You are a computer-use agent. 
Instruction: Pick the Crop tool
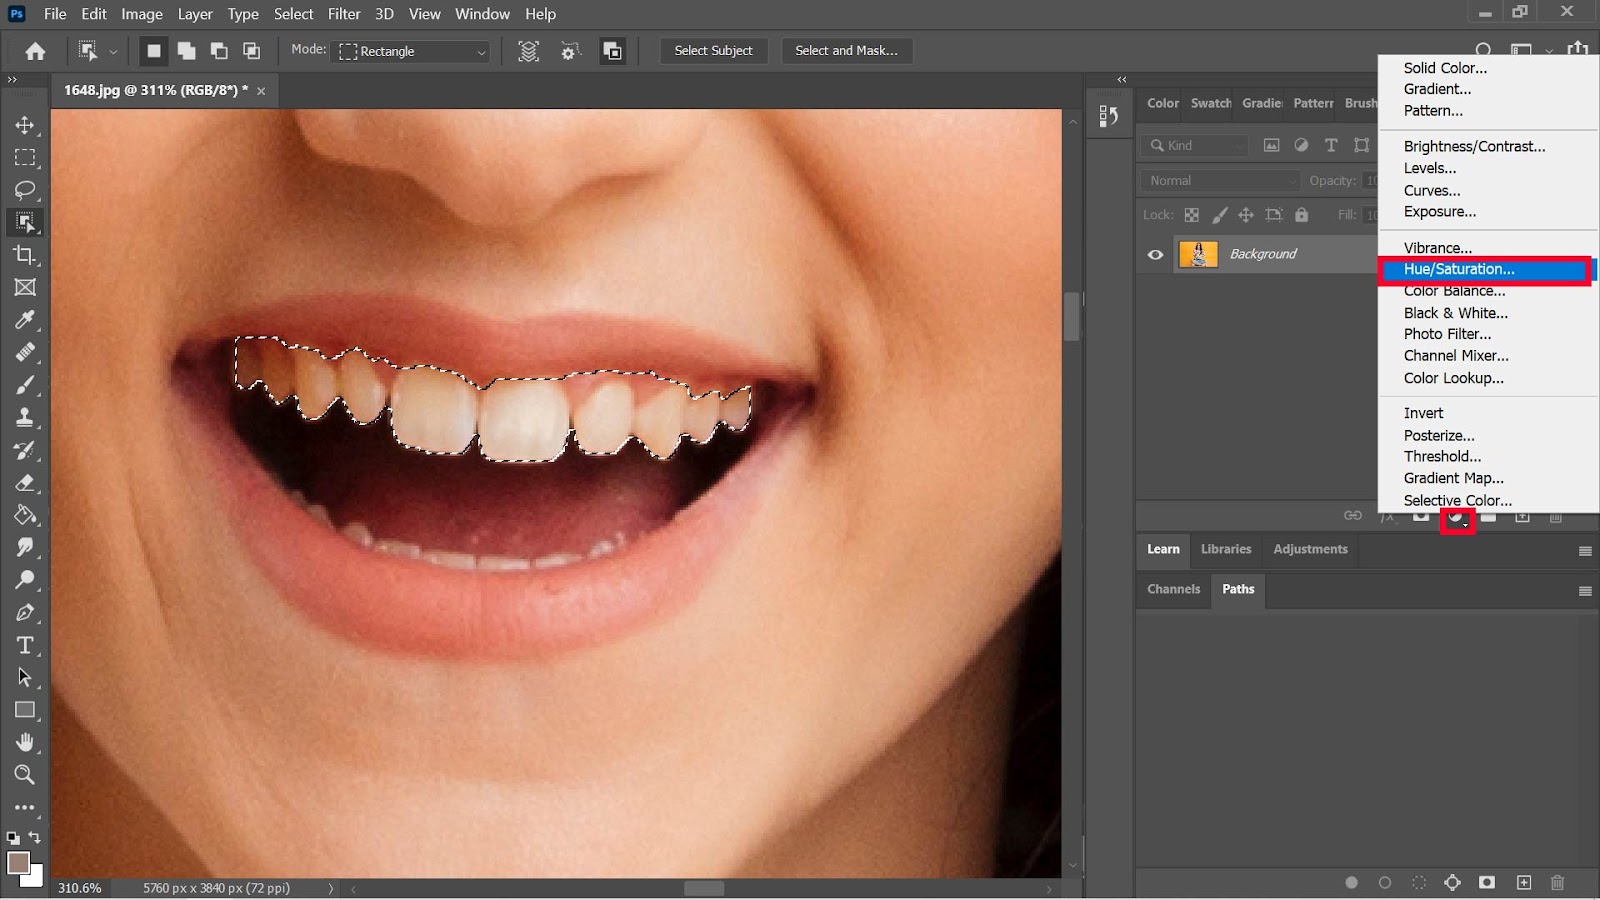(x=25, y=255)
